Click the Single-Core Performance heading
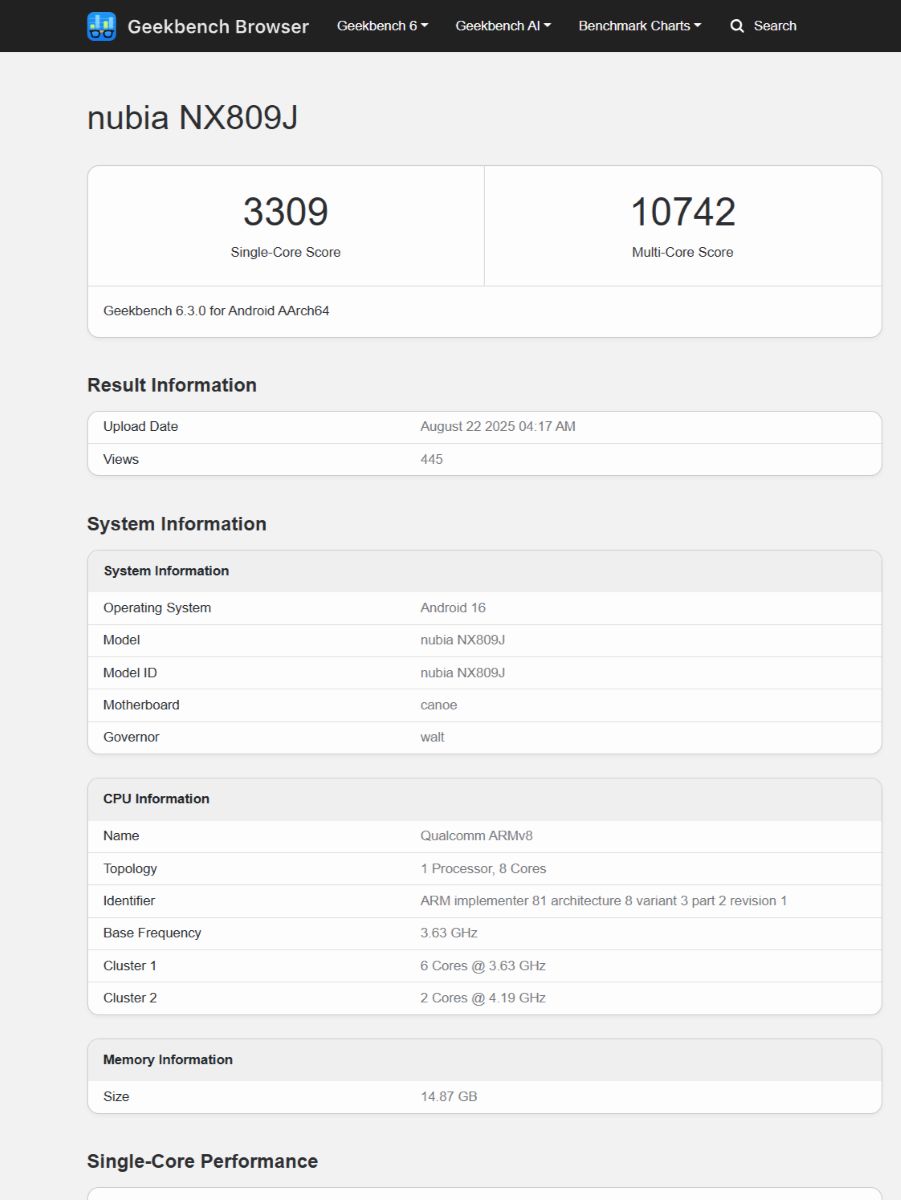Screen dimensions: 901x1200 (202, 1162)
